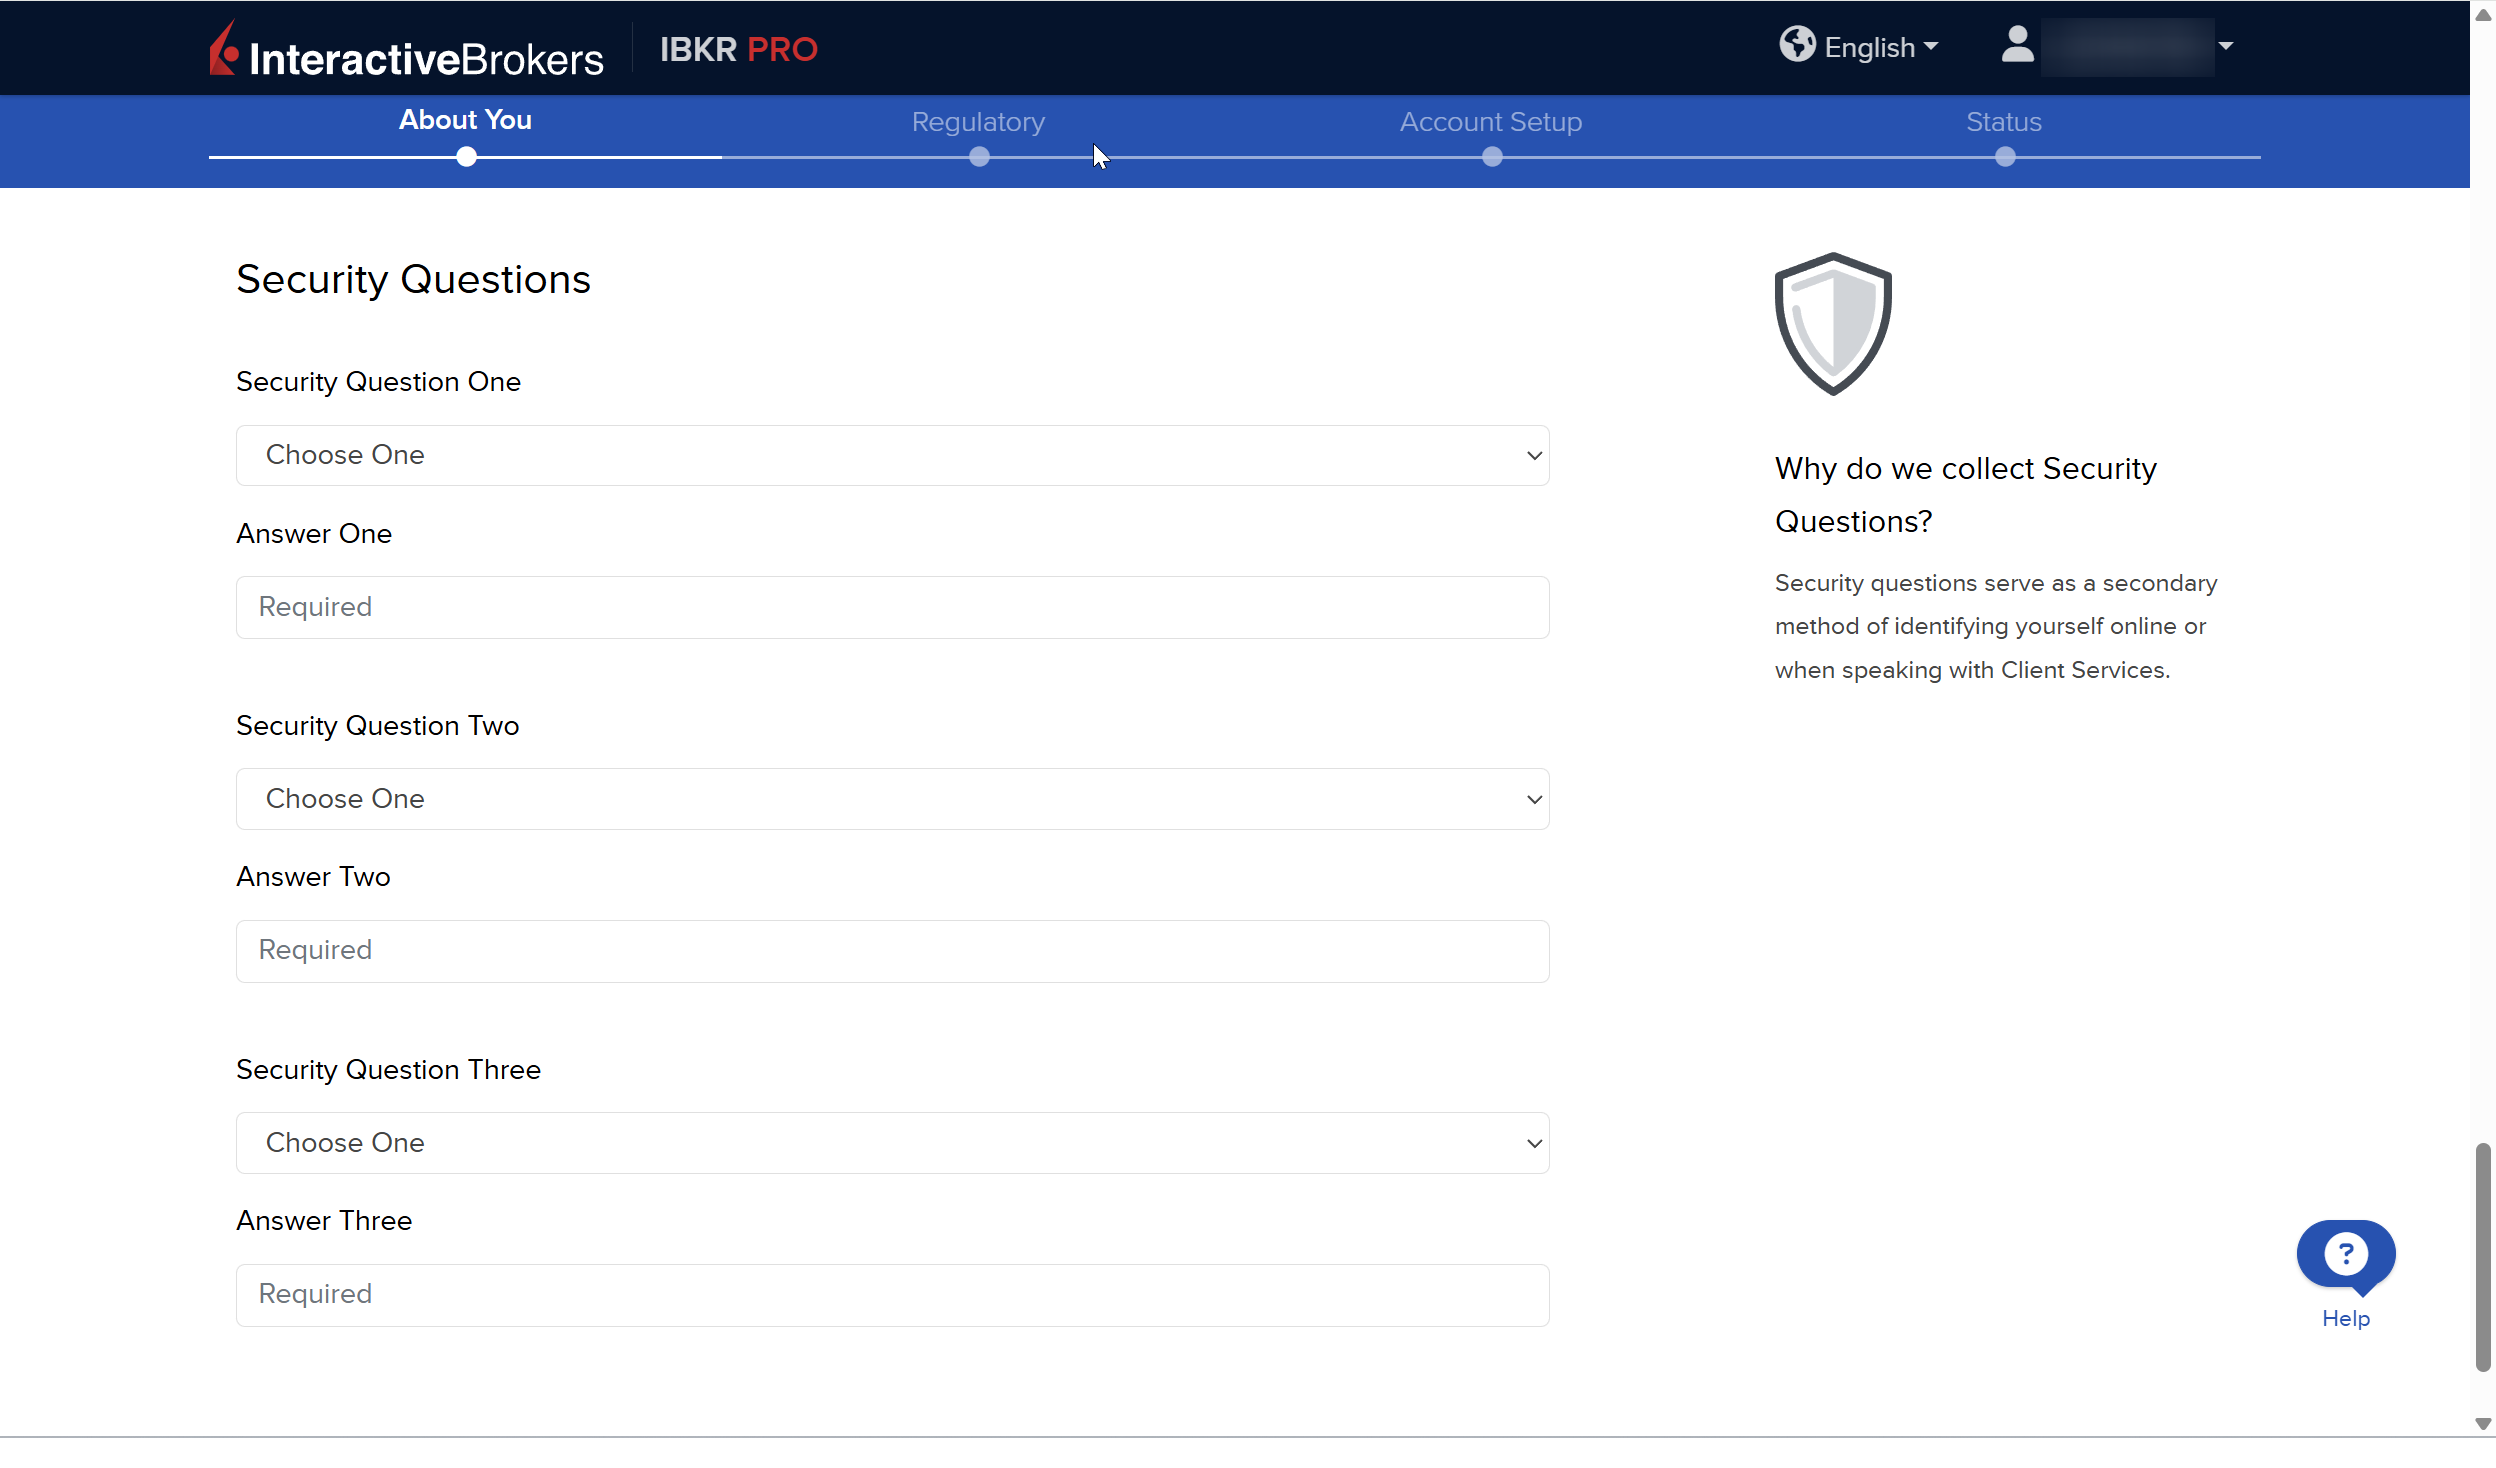Viewport: 2496px width, 1468px height.
Task: Open Security Question Two dropdown
Action: pos(892,799)
